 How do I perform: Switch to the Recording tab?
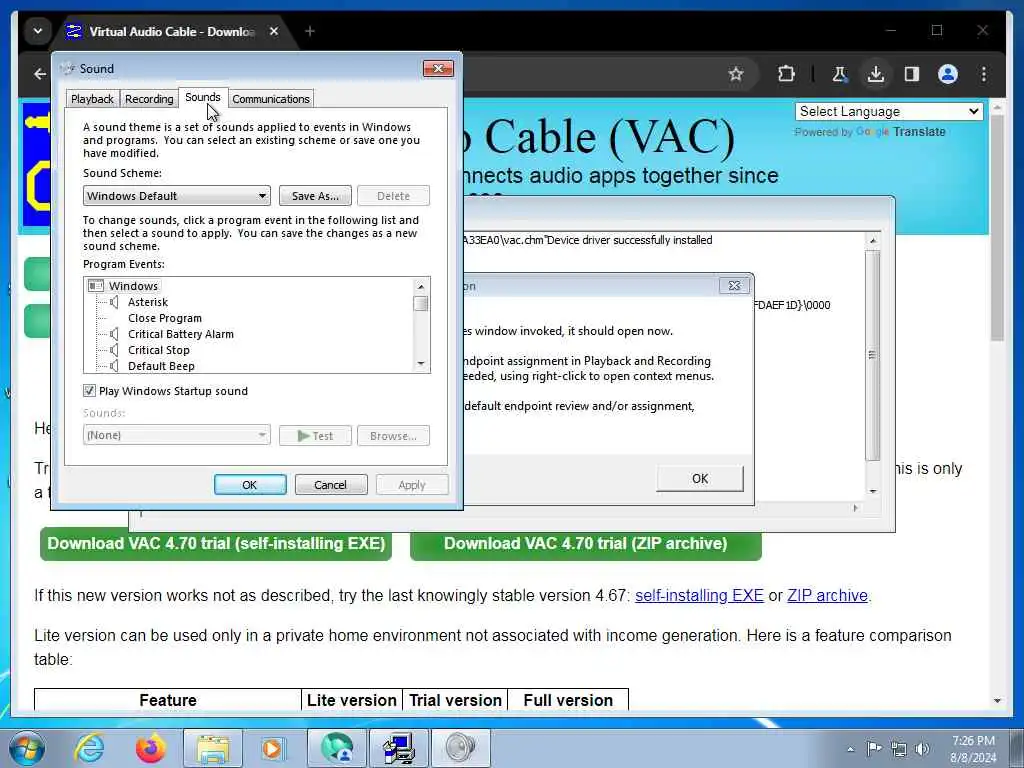(149, 99)
